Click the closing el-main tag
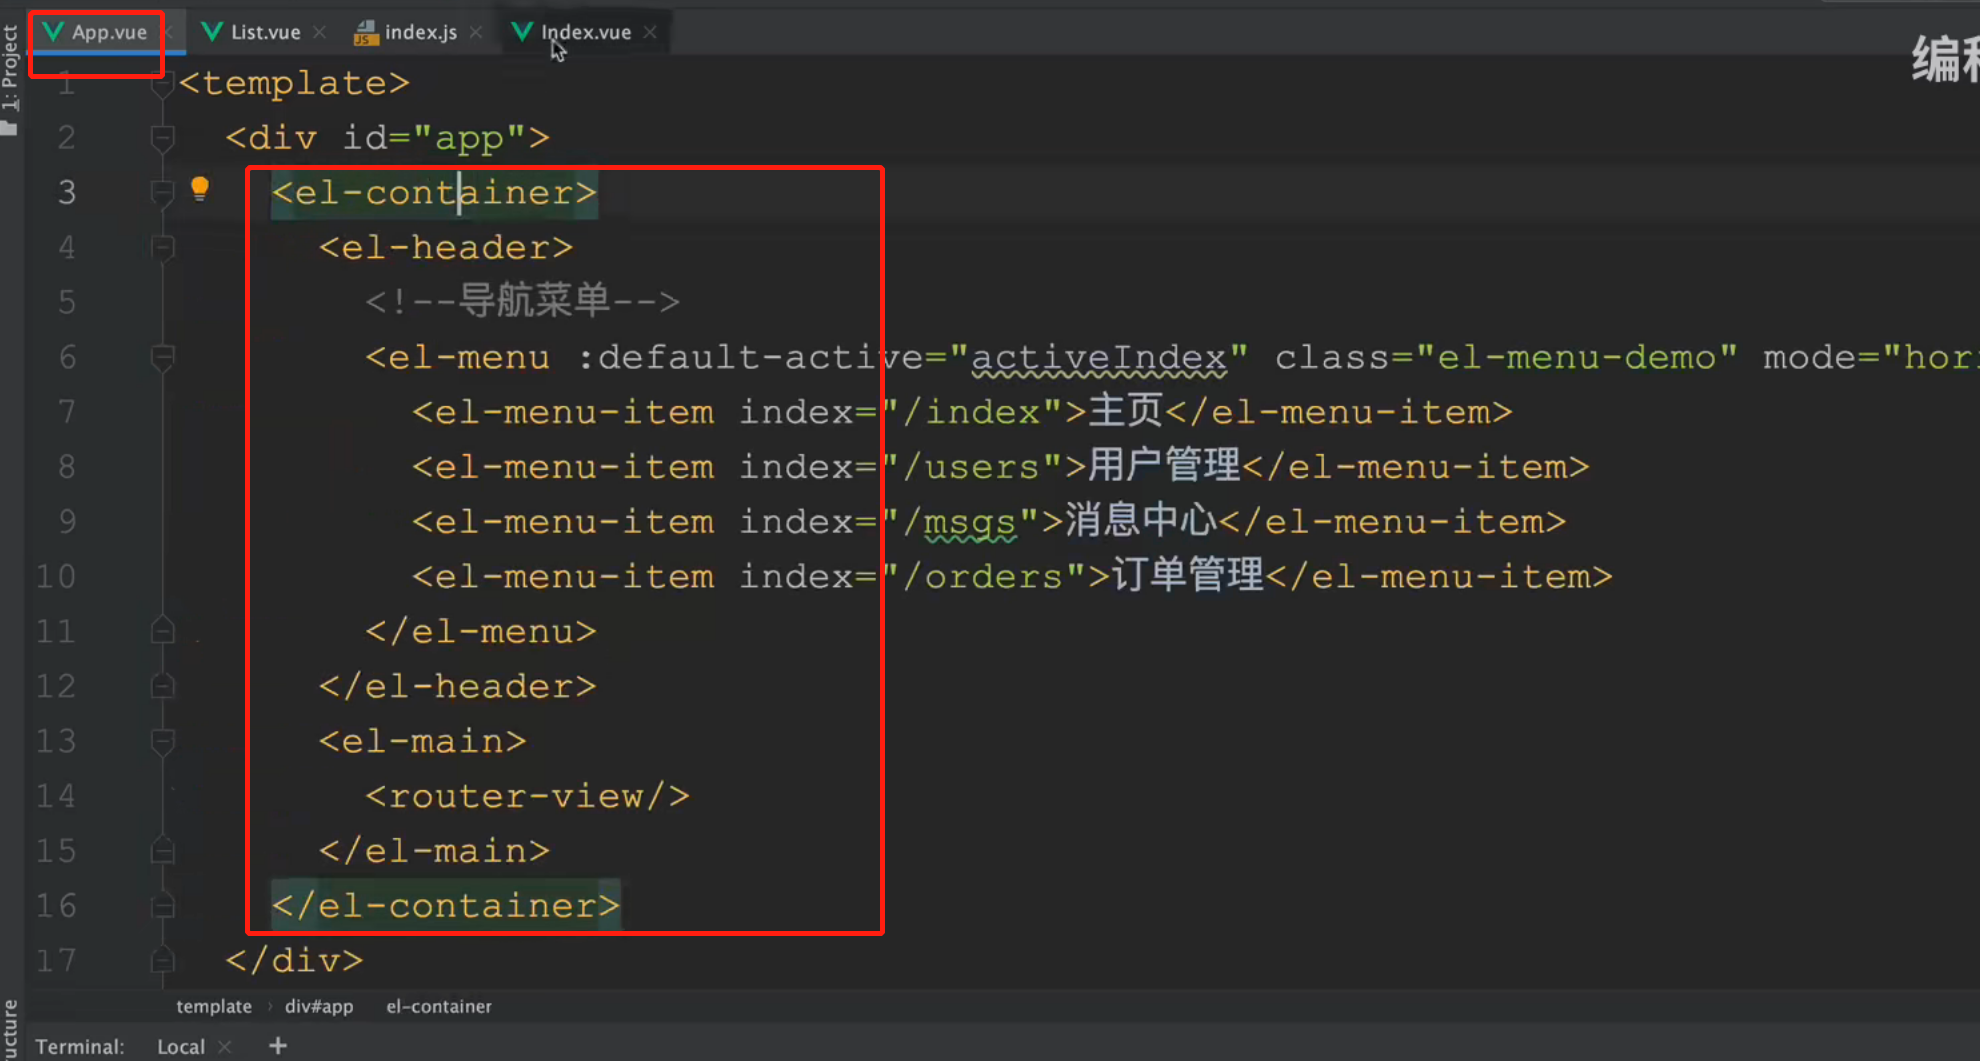The width and height of the screenshot is (1980, 1061). 434,851
